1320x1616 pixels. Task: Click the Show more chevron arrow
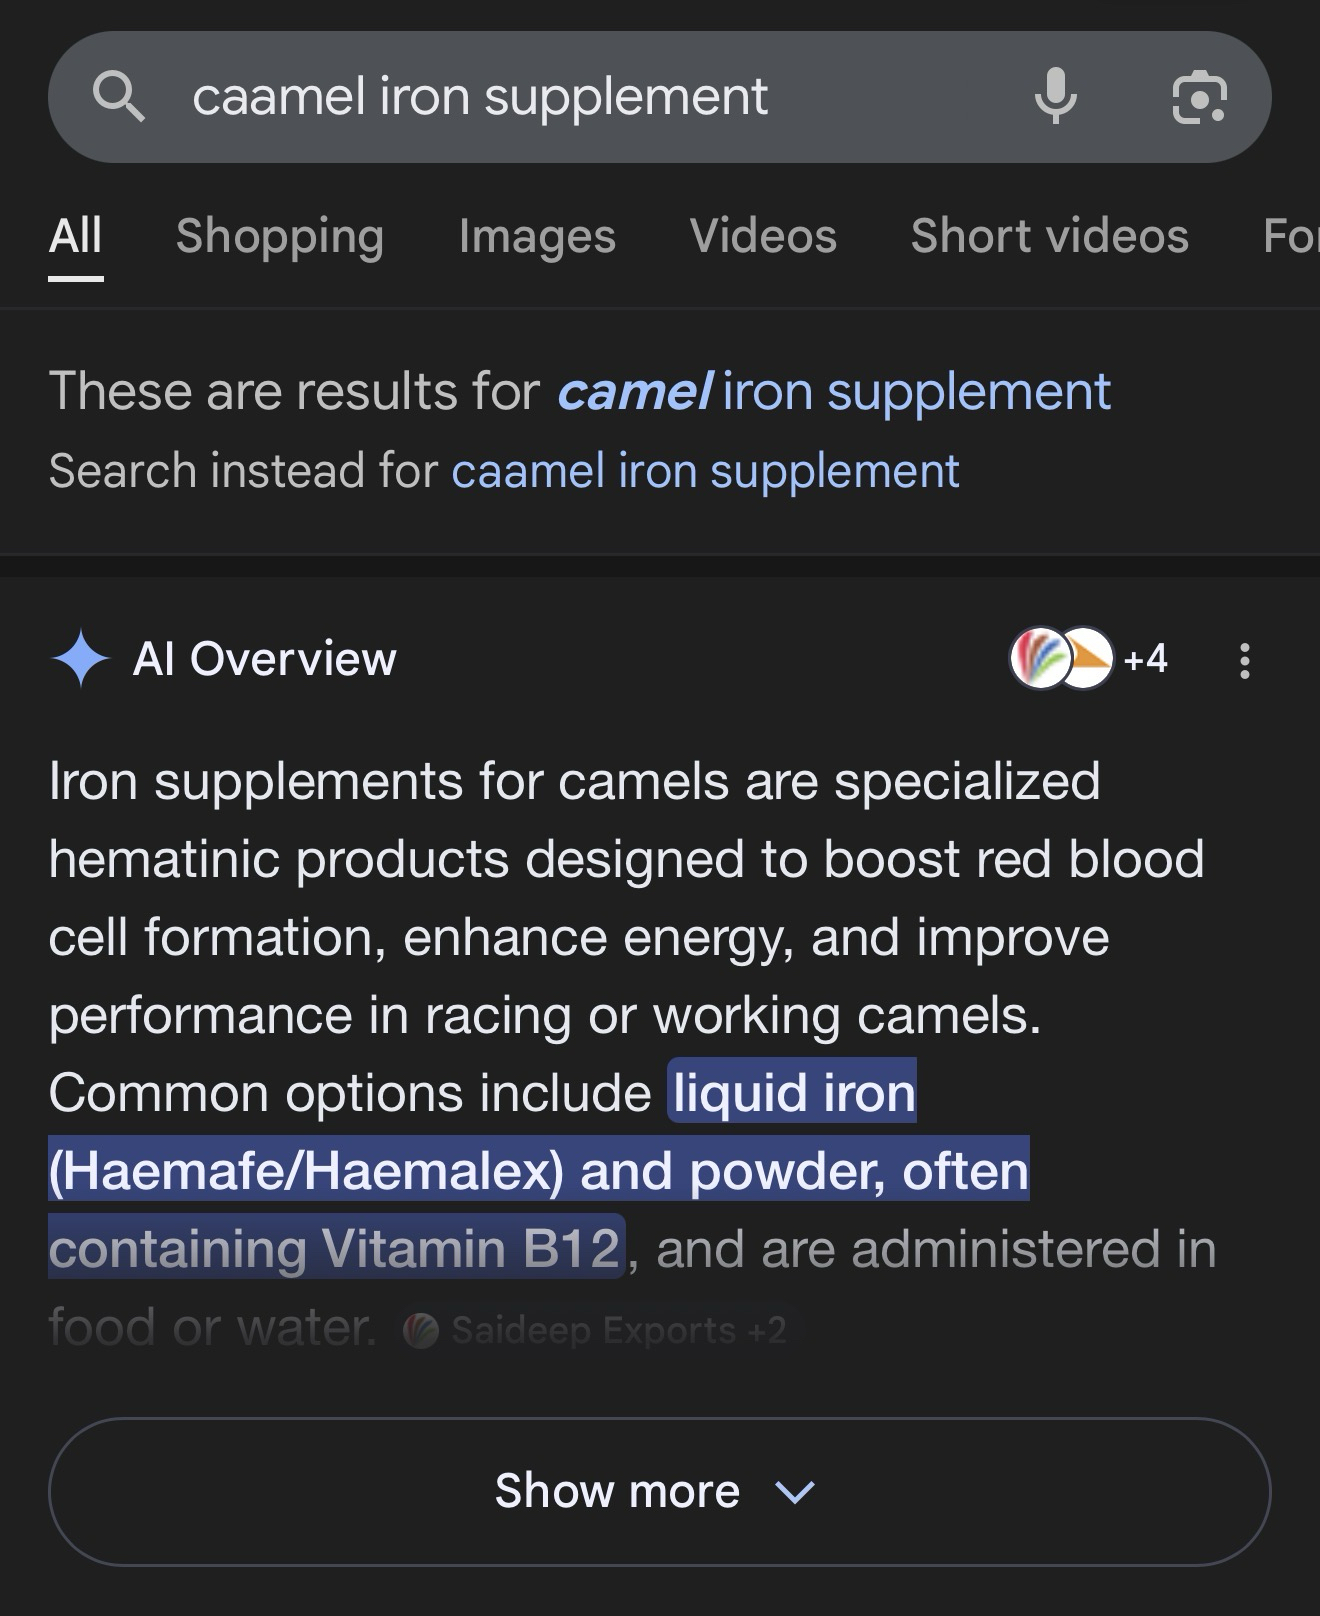[796, 1492]
